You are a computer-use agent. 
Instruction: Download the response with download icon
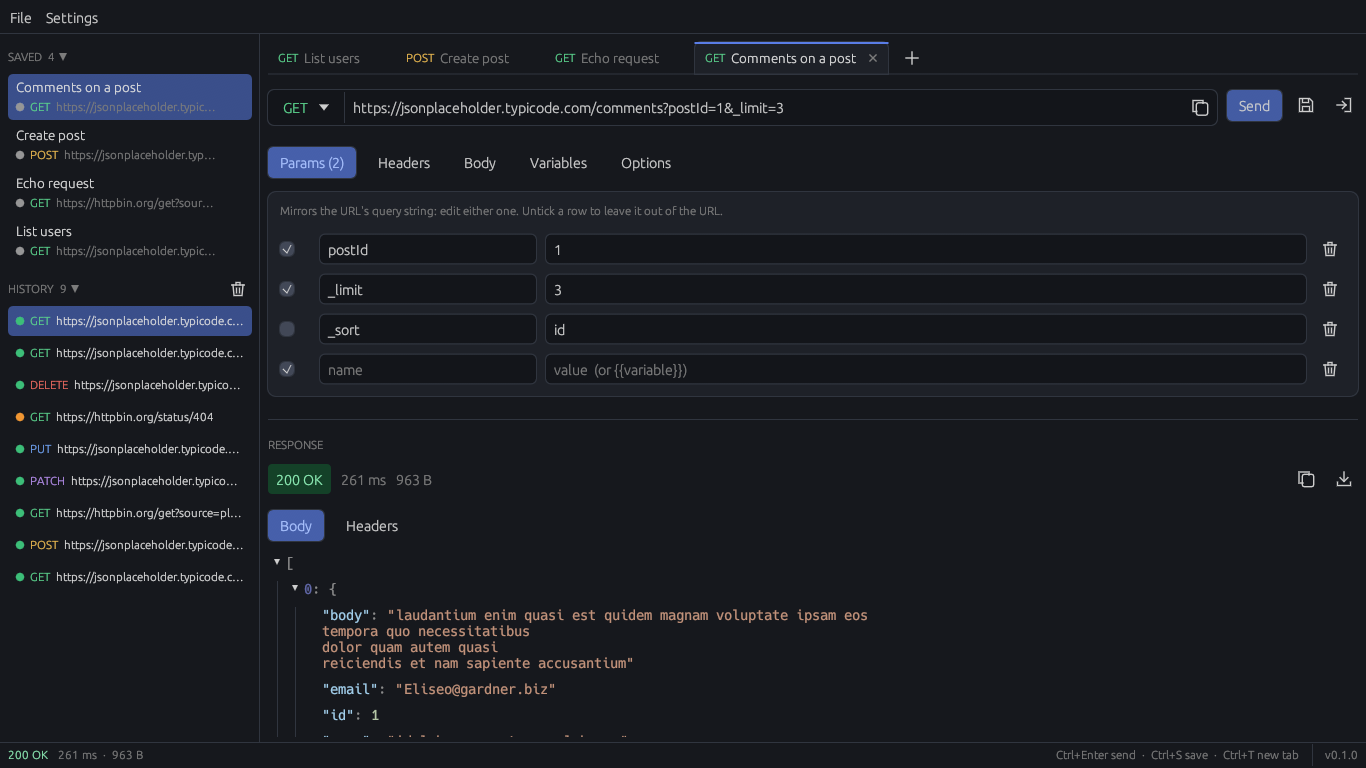(1344, 479)
